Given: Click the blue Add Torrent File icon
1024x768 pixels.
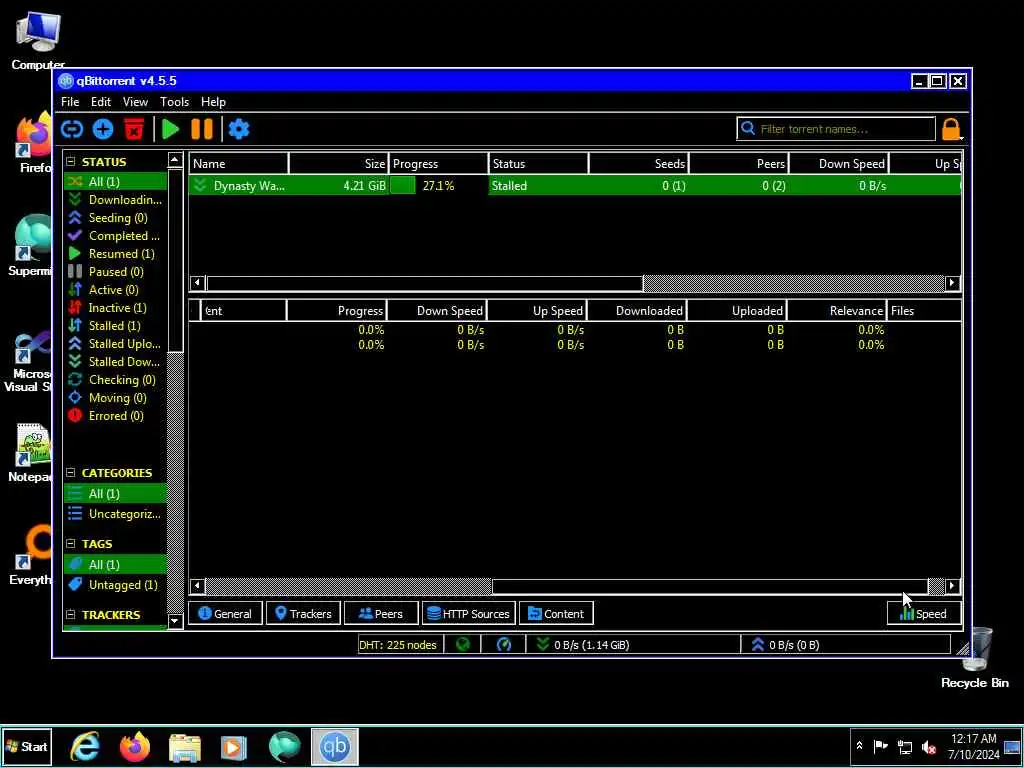Looking at the screenshot, I should (x=103, y=129).
